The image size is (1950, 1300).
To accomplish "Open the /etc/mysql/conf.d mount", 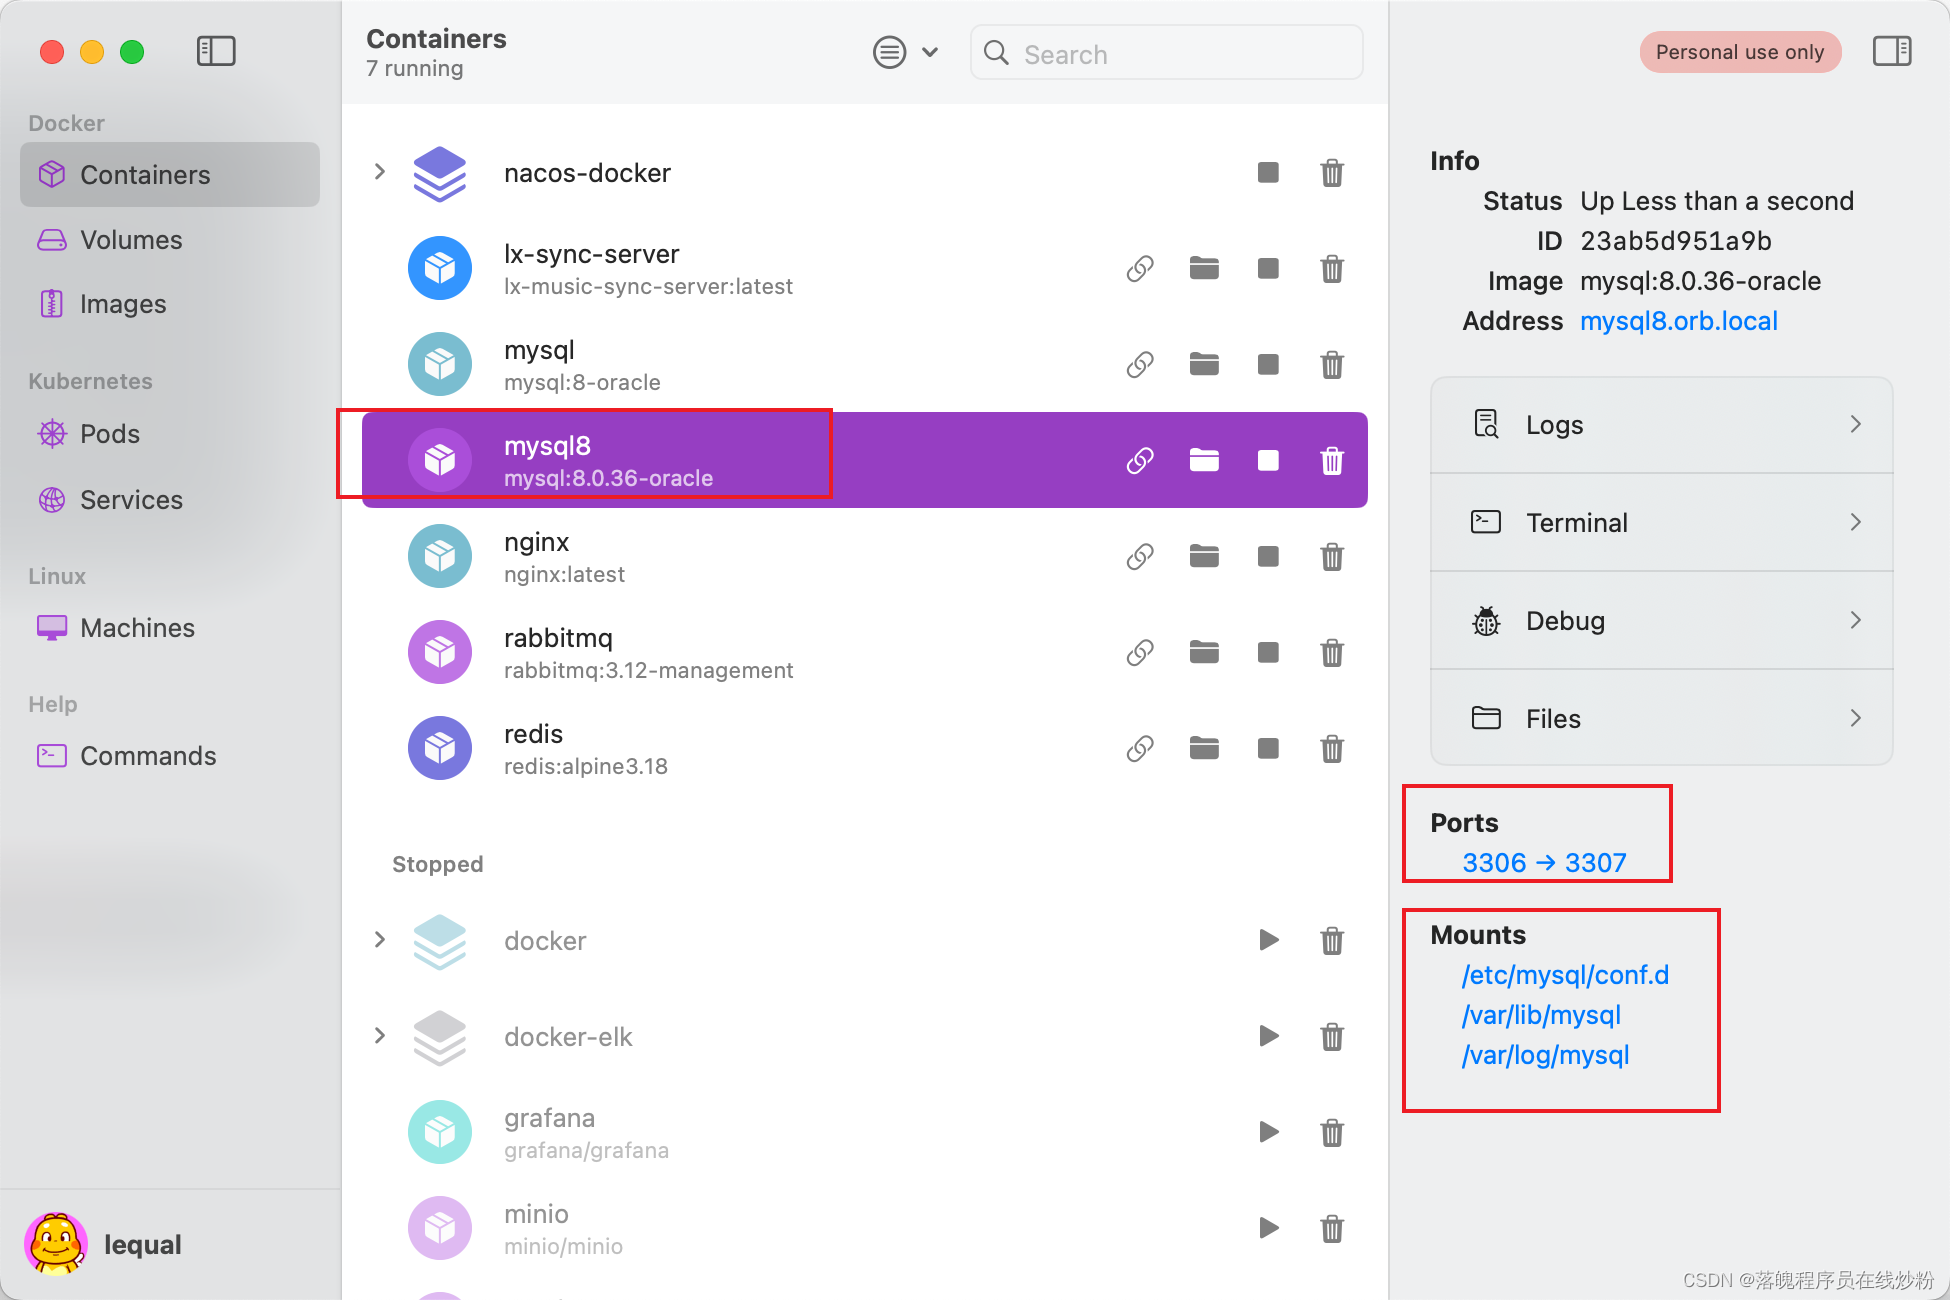I will tap(1565, 975).
